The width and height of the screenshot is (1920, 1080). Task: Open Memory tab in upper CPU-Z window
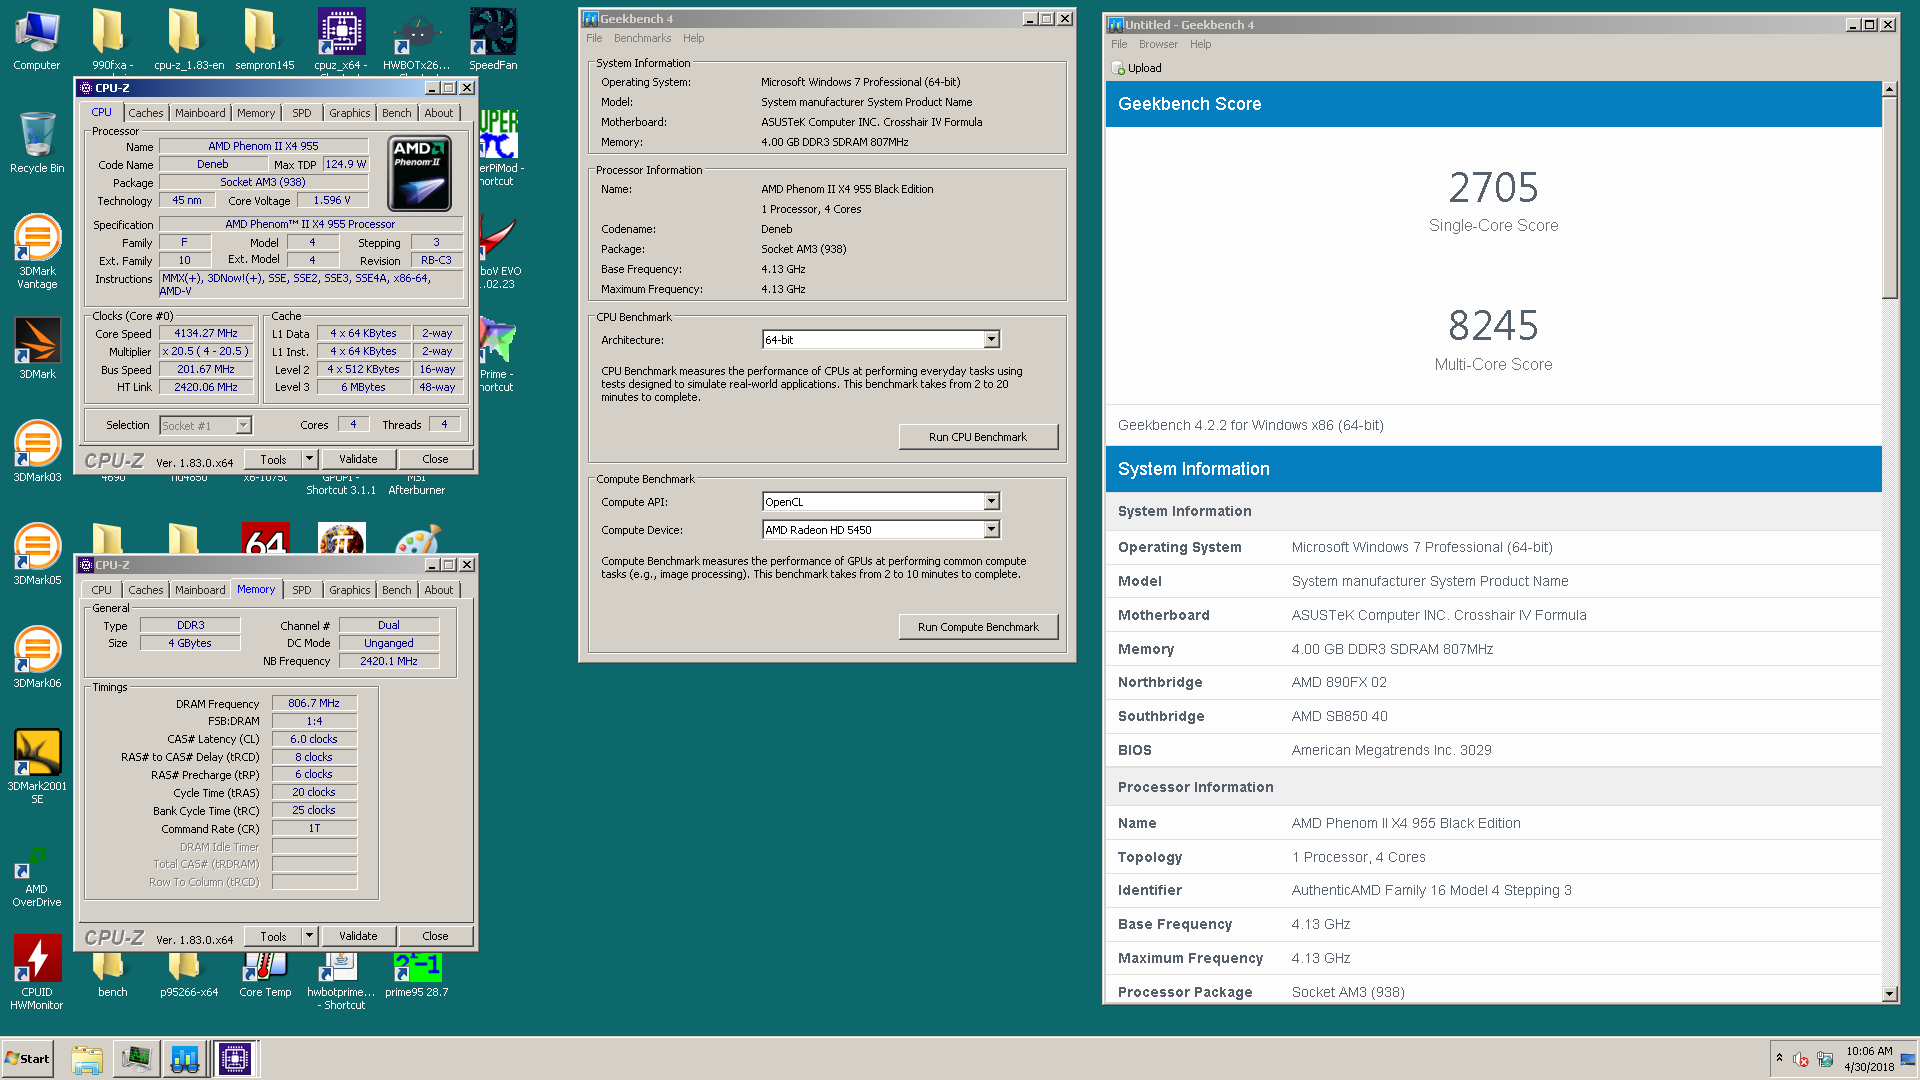pyautogui.click(x=256, y=113)
